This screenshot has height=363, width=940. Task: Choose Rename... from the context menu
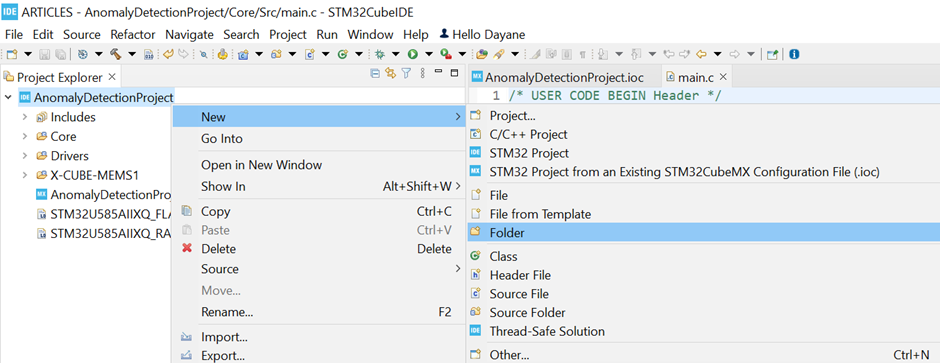tap(319, 312)
